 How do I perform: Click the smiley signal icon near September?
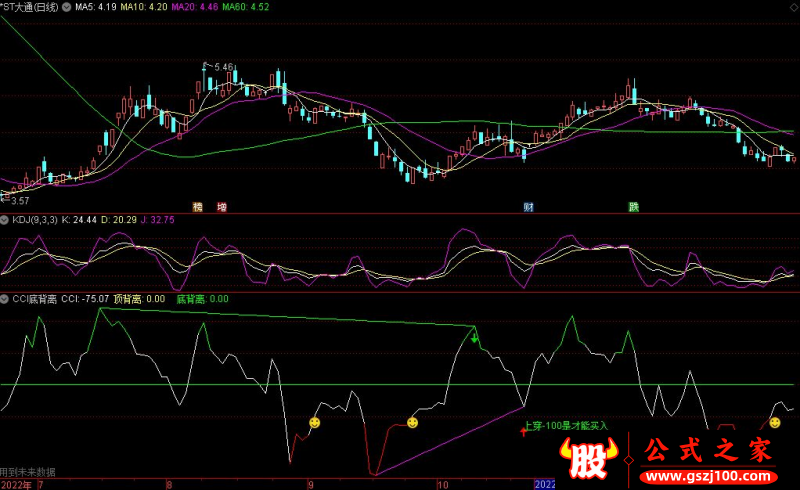click(x=315, y=423)
